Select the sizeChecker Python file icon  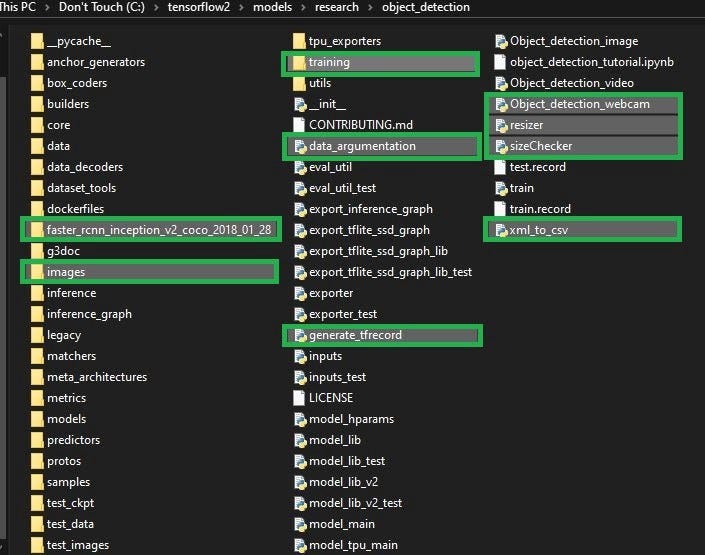[x=501, y=146]
